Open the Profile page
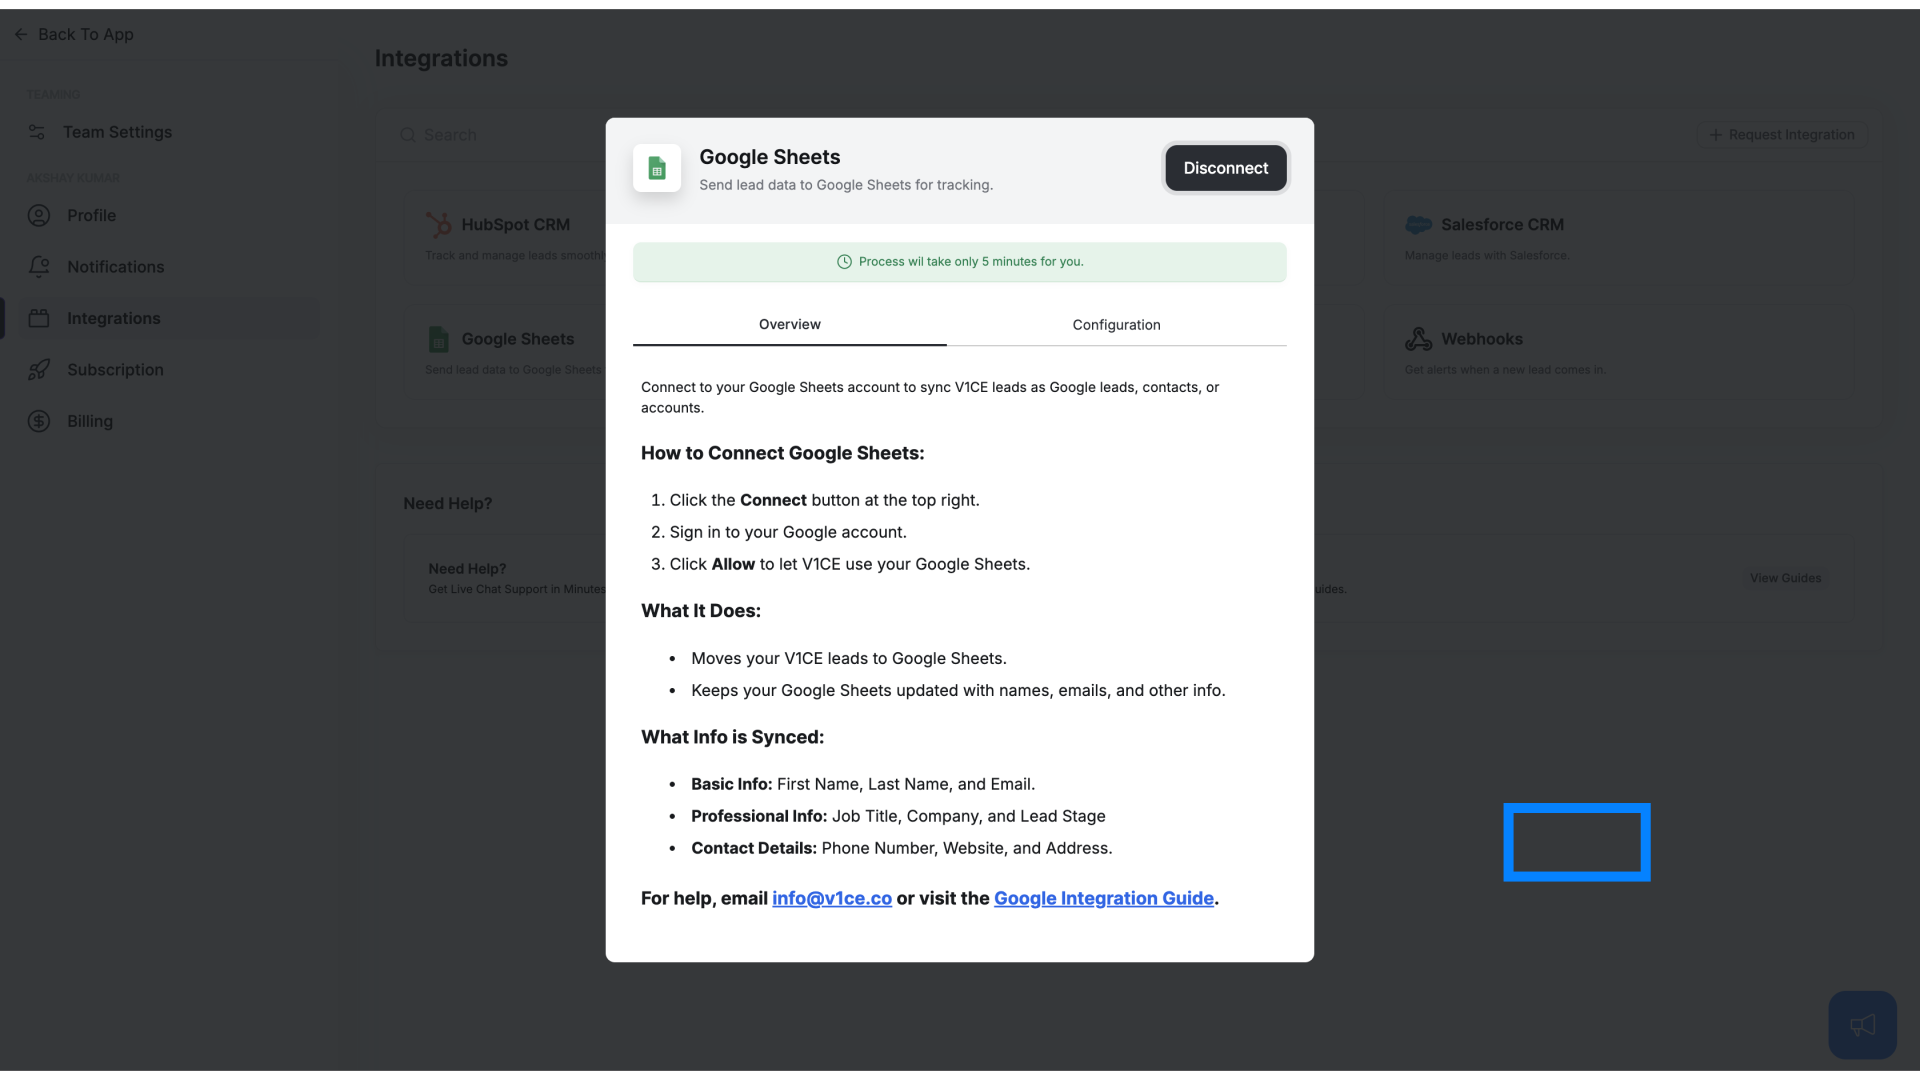Viewport: 1920px width, 1080px height. click(91, 215)
